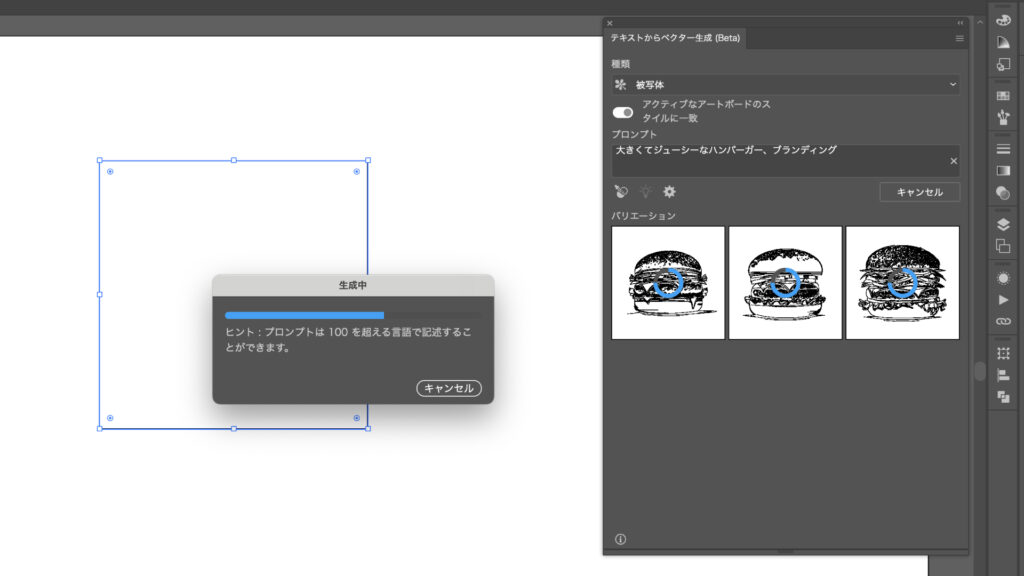1024x576 pixels.
Task: Click キャンセル in the 生成中 dialog
Action: tap(449, 388)
